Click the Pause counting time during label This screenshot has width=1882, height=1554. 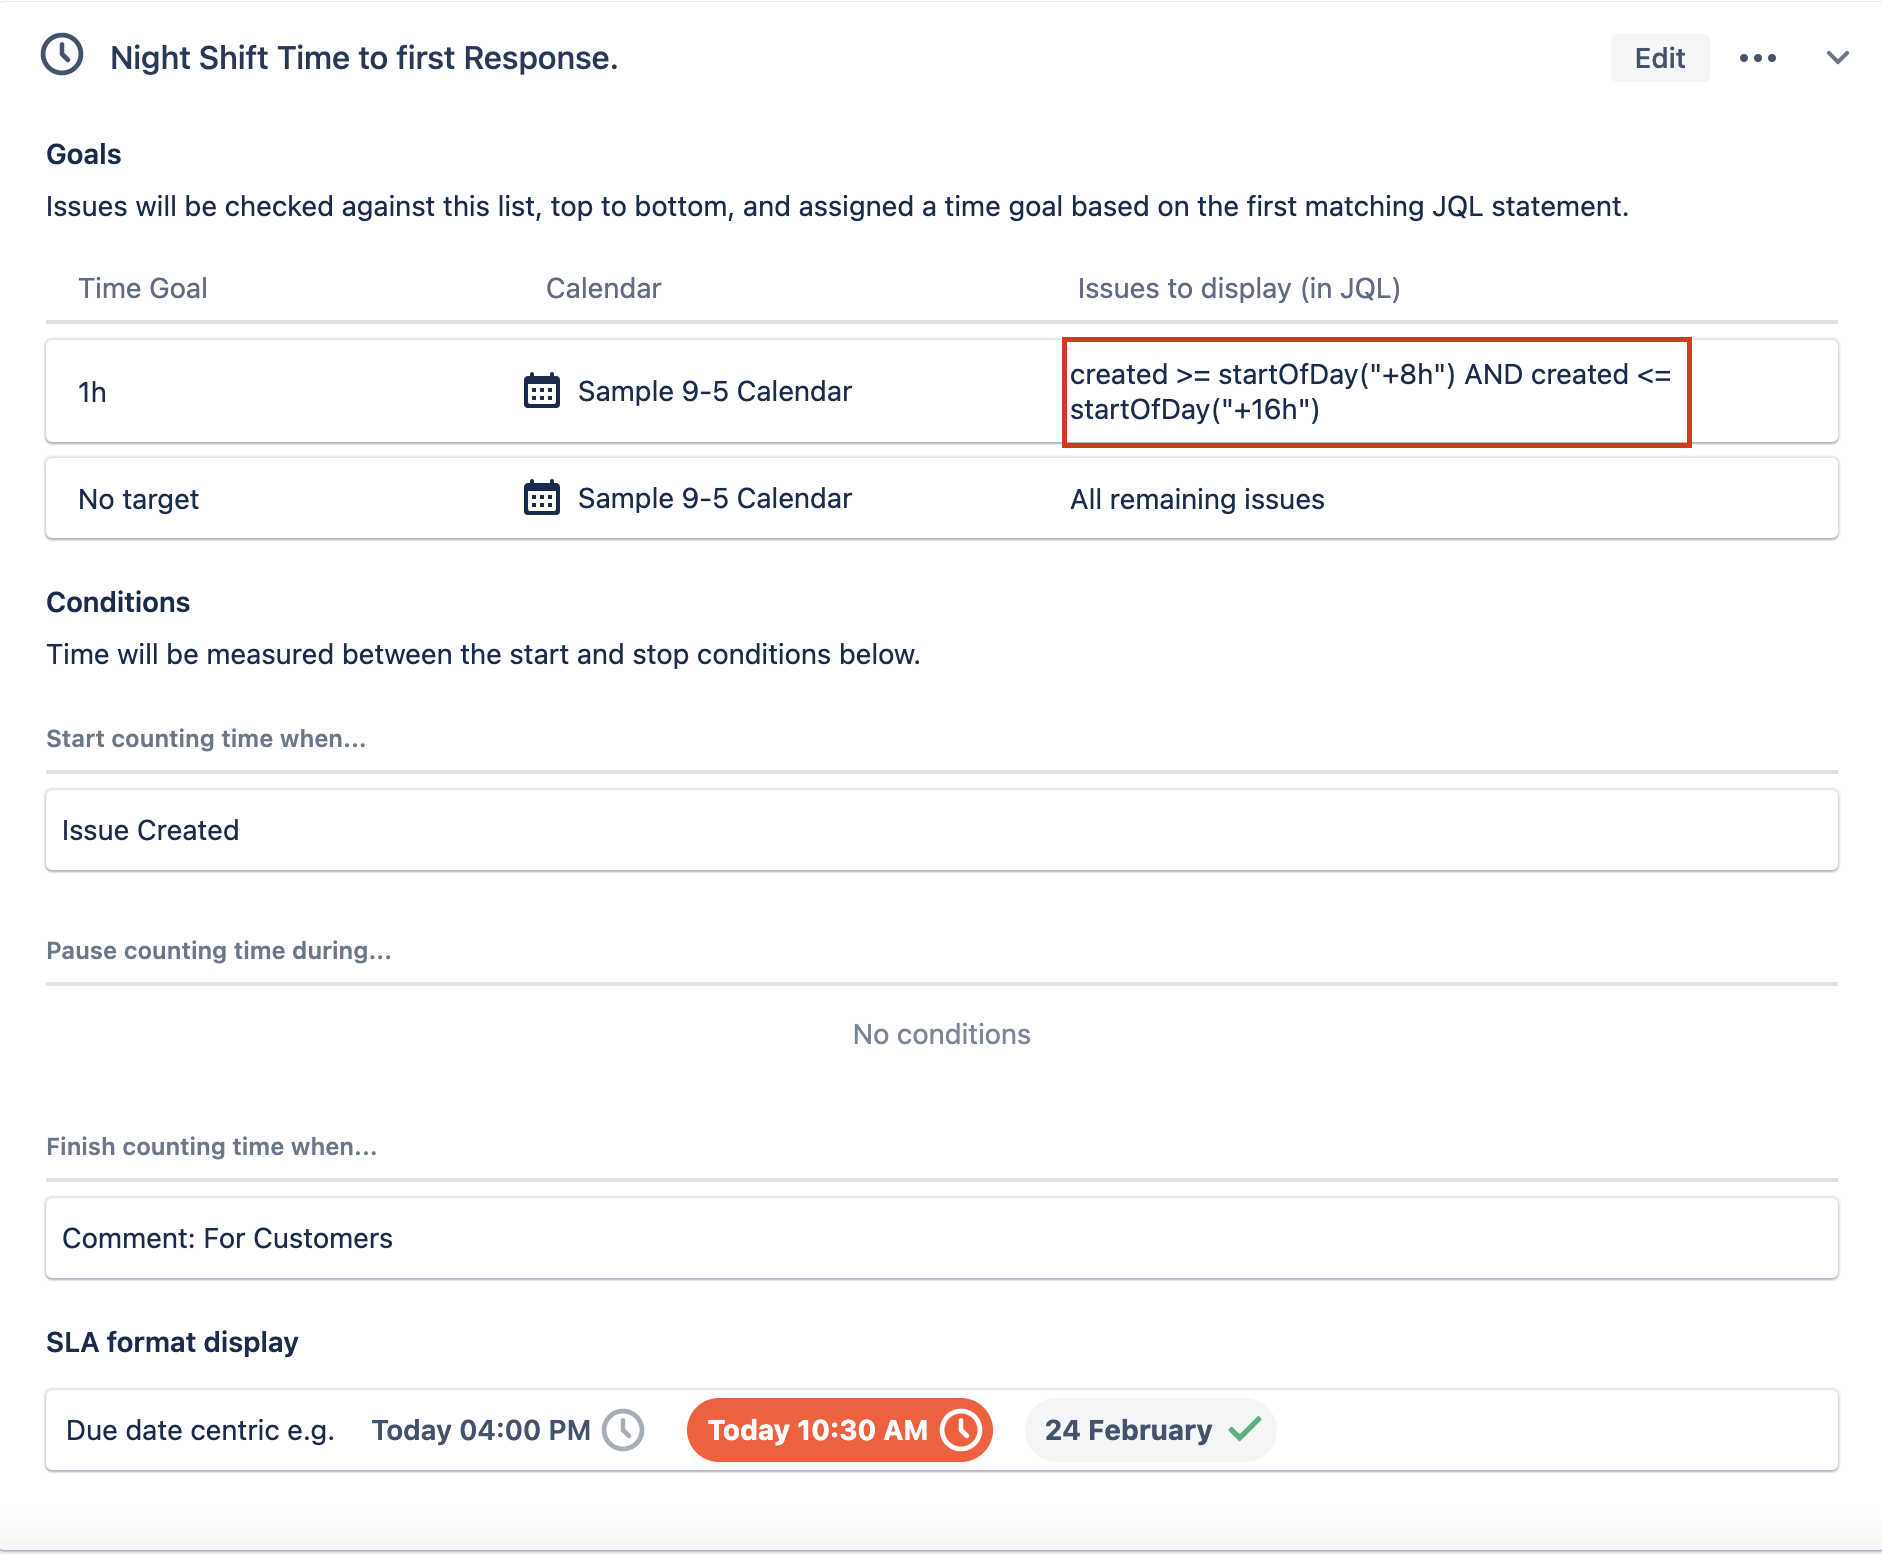[x=219, y=950]
